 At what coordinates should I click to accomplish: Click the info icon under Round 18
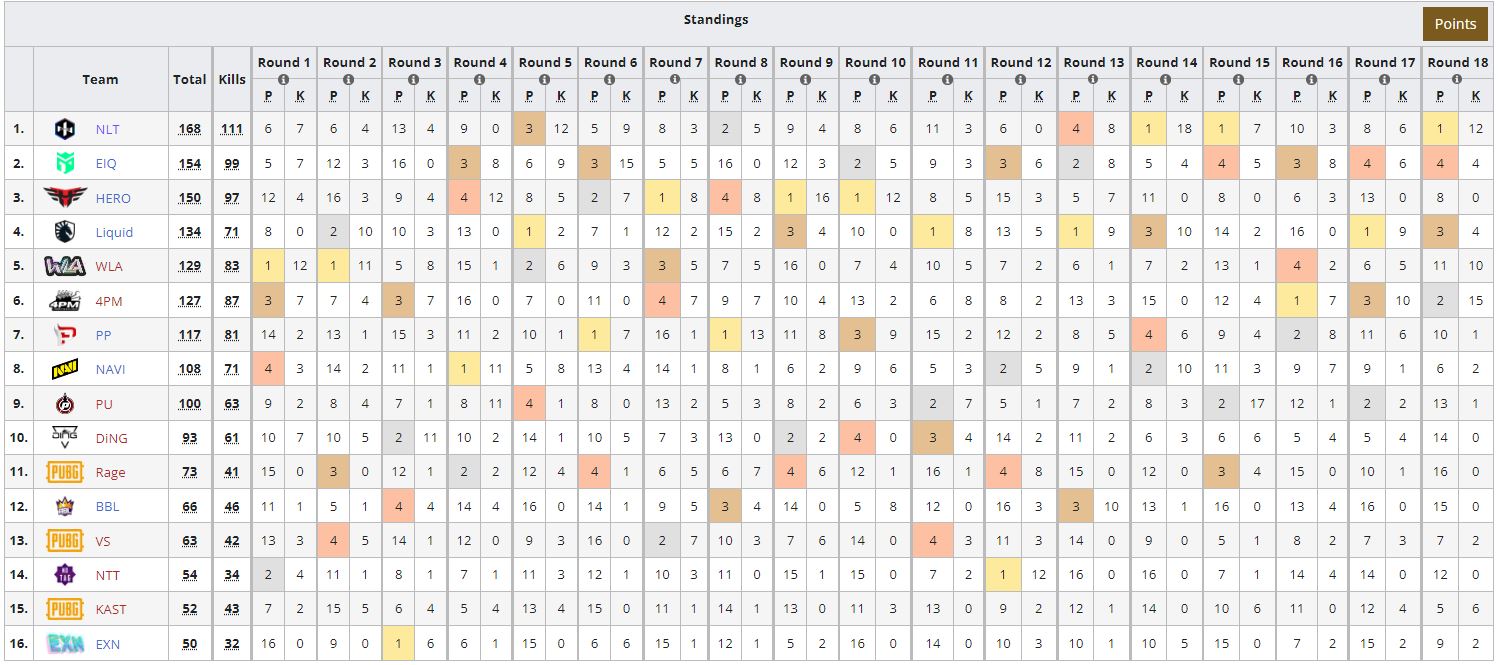[1455, 78]
